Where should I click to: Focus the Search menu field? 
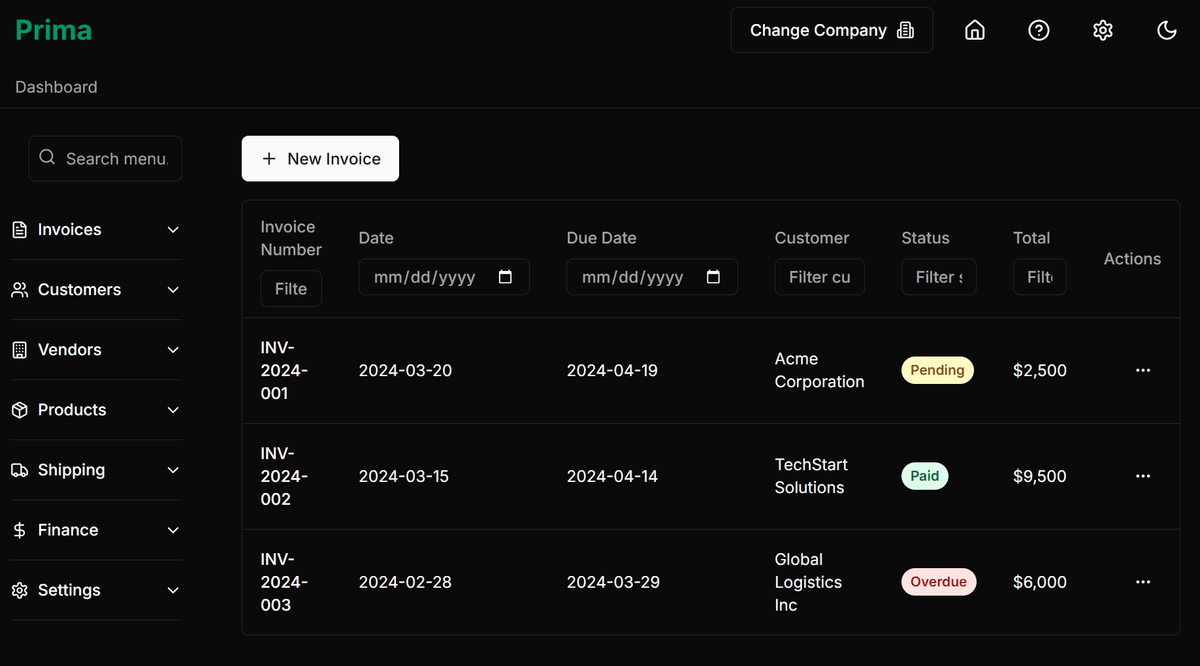click(105, 158)
